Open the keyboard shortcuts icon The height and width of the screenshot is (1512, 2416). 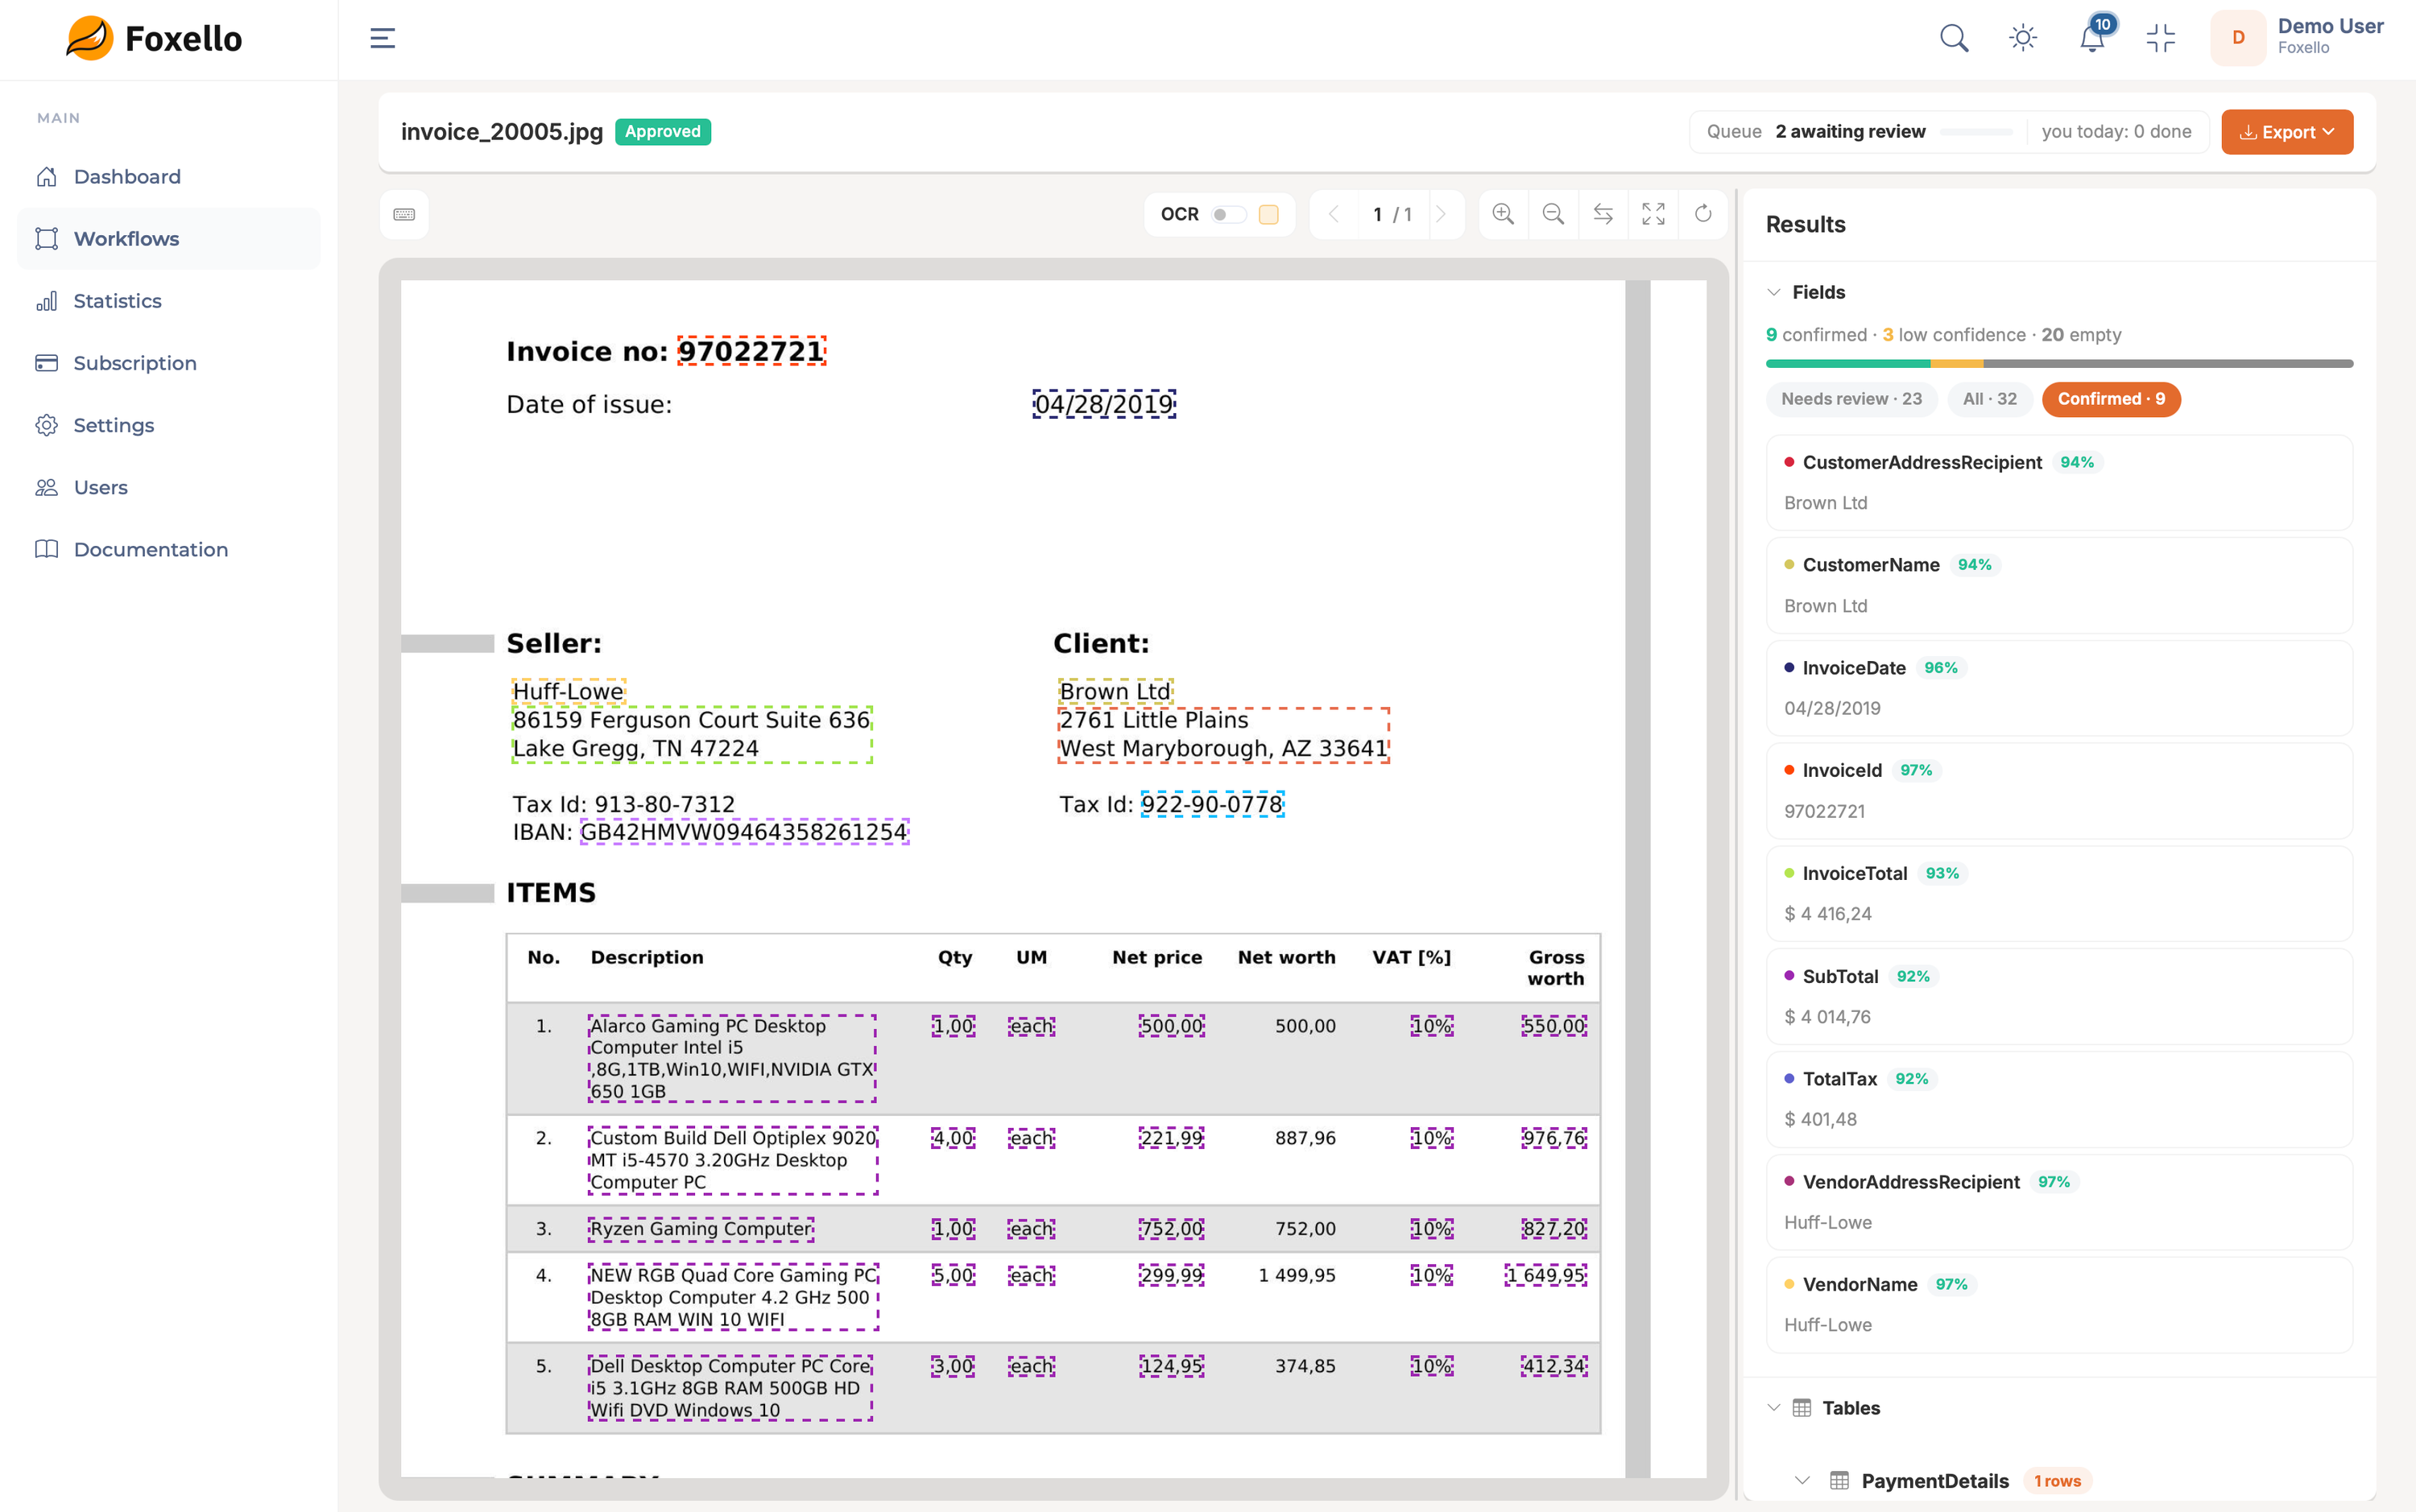(x=404, y=214)
